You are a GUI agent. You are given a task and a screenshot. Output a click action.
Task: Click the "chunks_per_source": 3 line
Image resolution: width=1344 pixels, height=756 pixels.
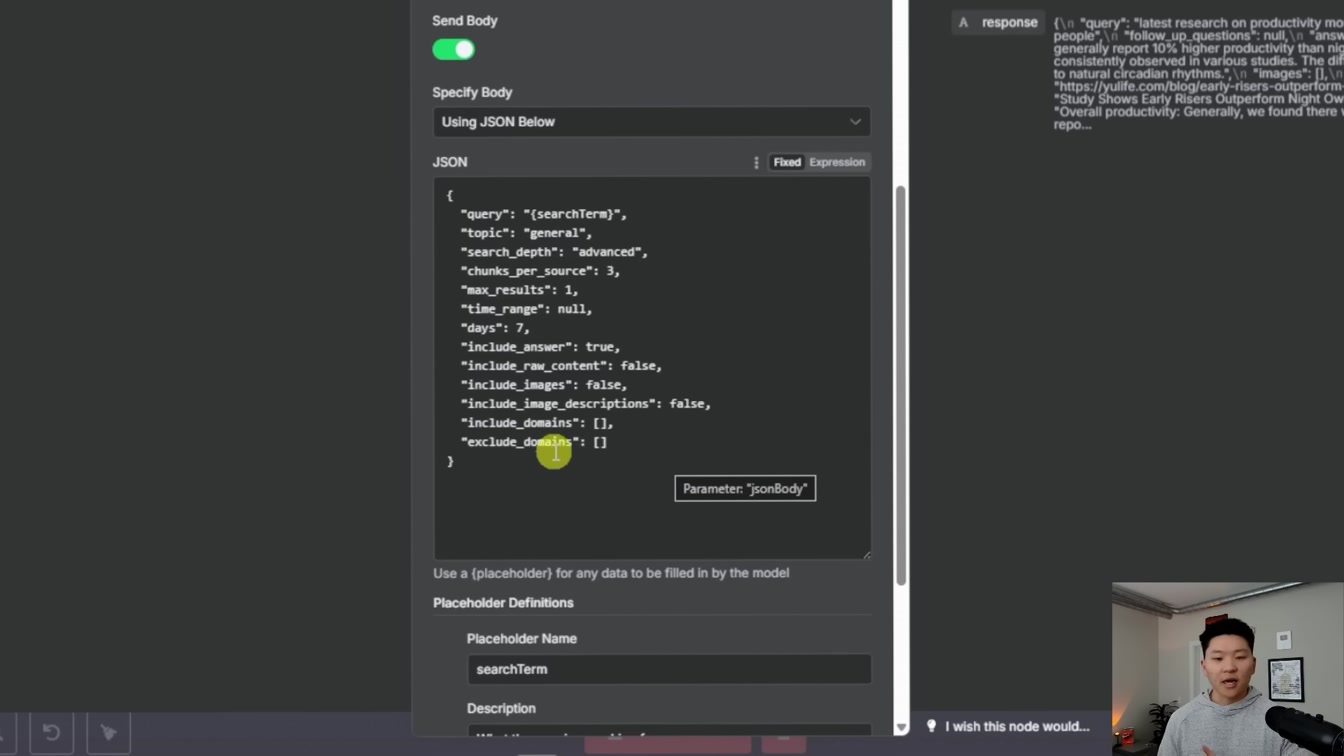pyautogui.click(x=540, y=271)
